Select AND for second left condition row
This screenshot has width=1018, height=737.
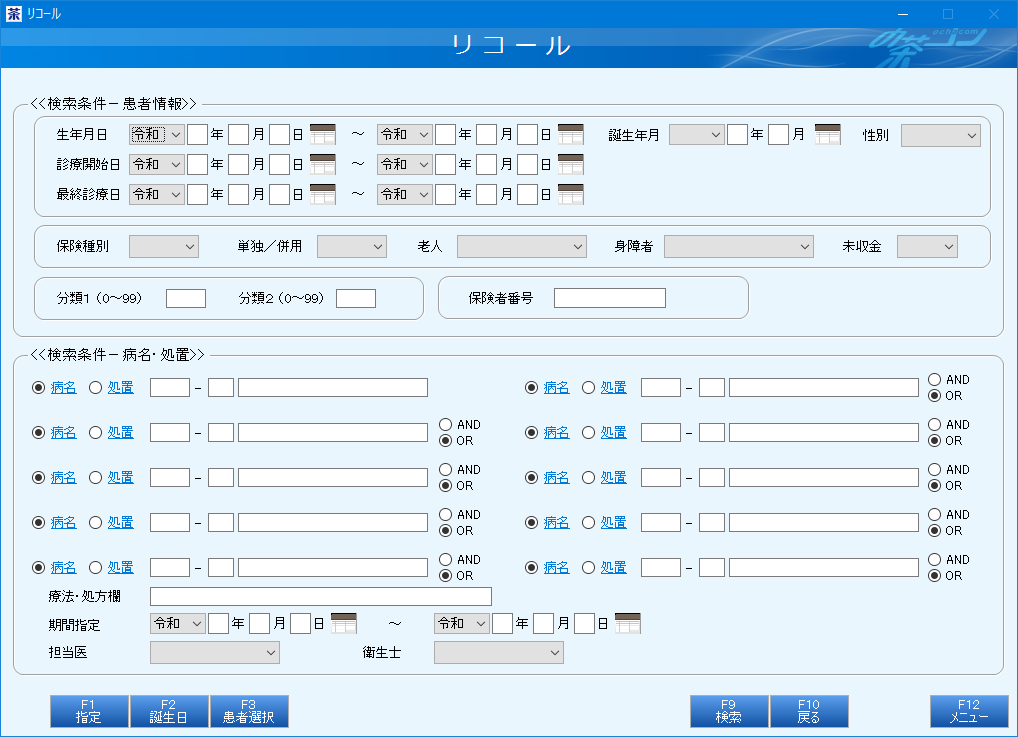coord(445,425)
